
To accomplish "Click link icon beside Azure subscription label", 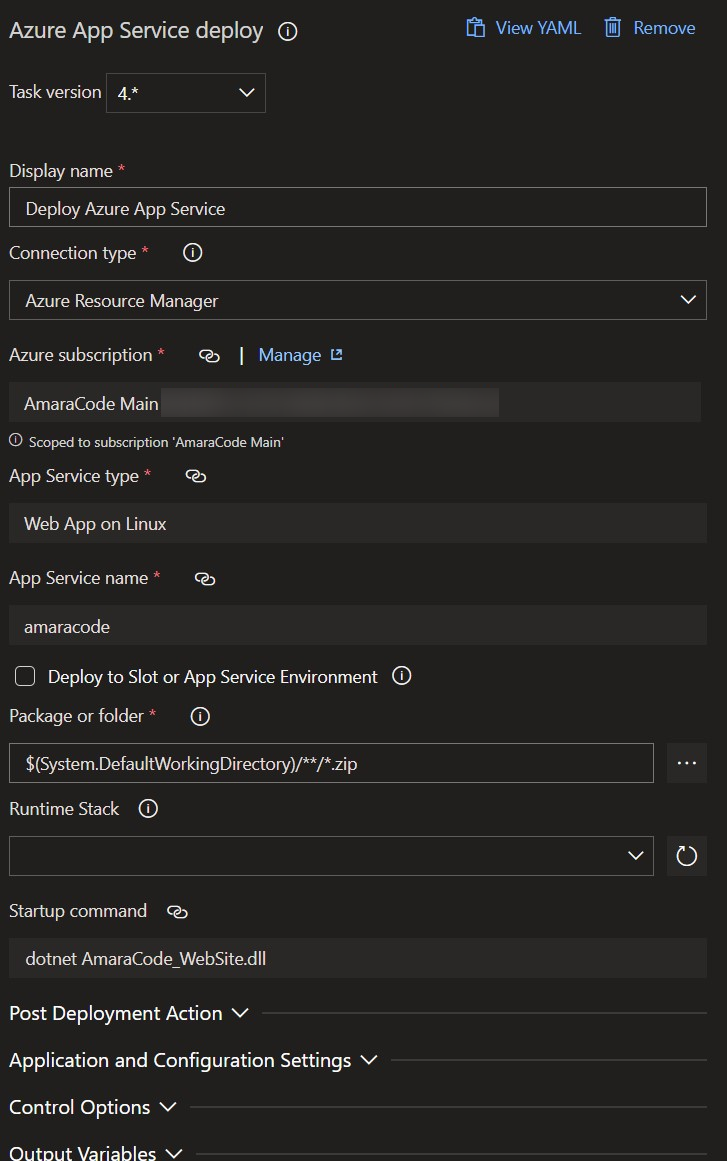I will tap(210, 356).
